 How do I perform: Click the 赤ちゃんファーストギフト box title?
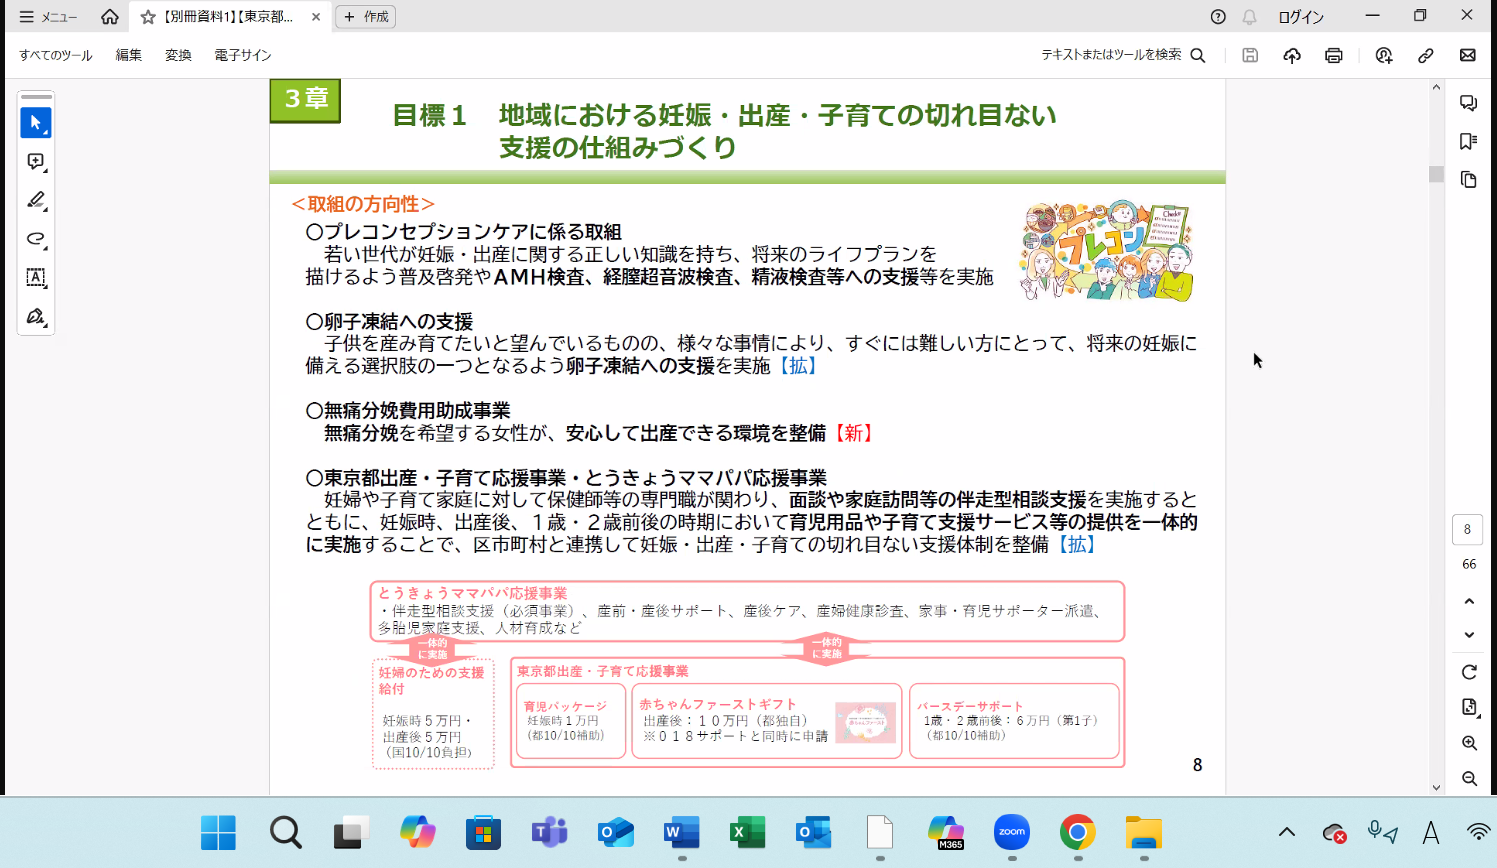pos(718,704)
